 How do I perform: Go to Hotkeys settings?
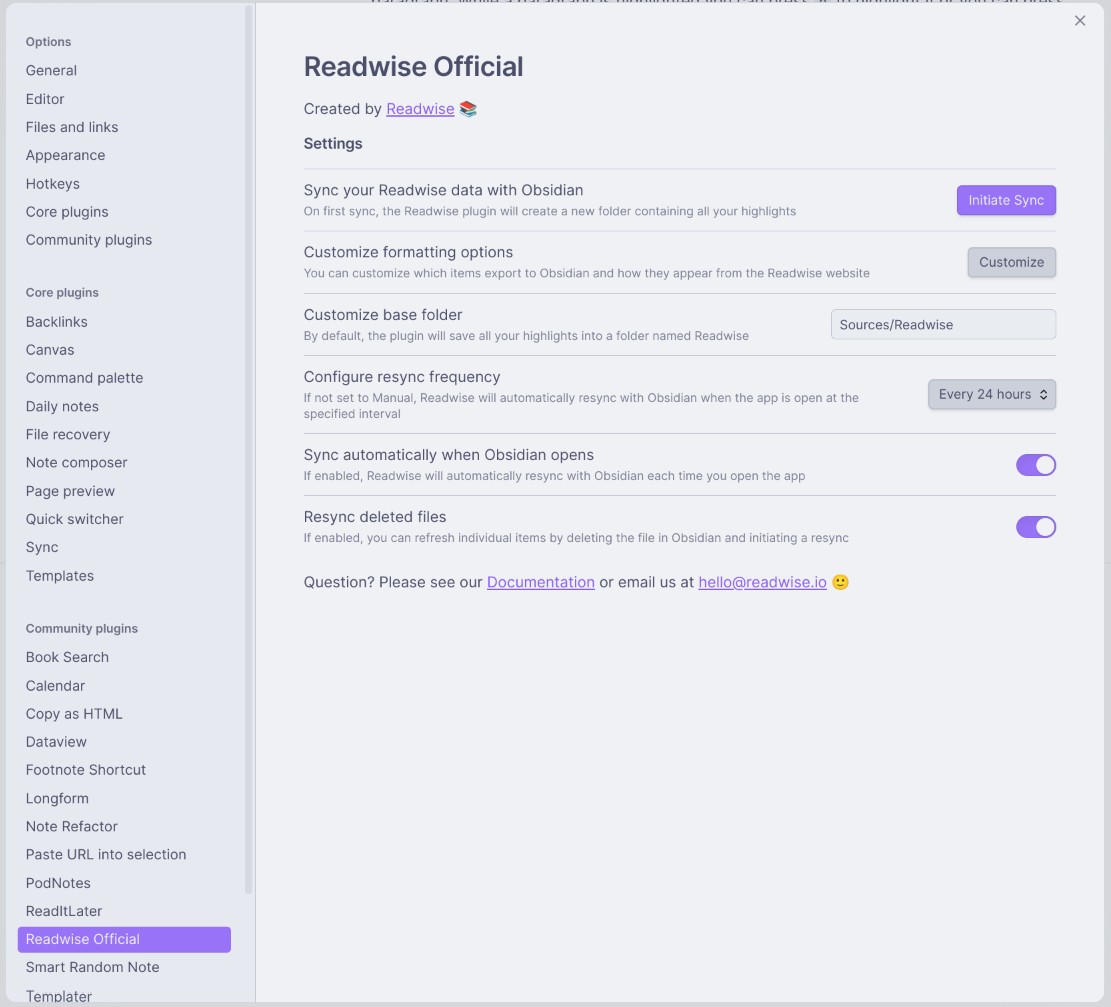point(53,184)
